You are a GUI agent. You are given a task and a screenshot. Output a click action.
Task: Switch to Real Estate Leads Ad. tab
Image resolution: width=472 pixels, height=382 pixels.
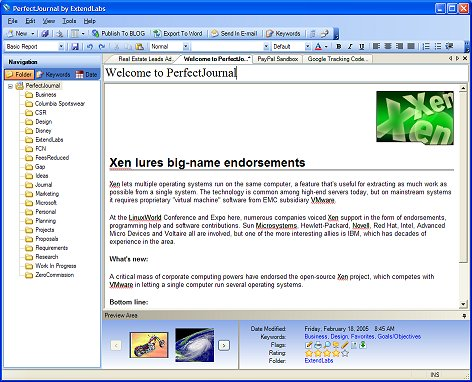(x=144, y=59)
